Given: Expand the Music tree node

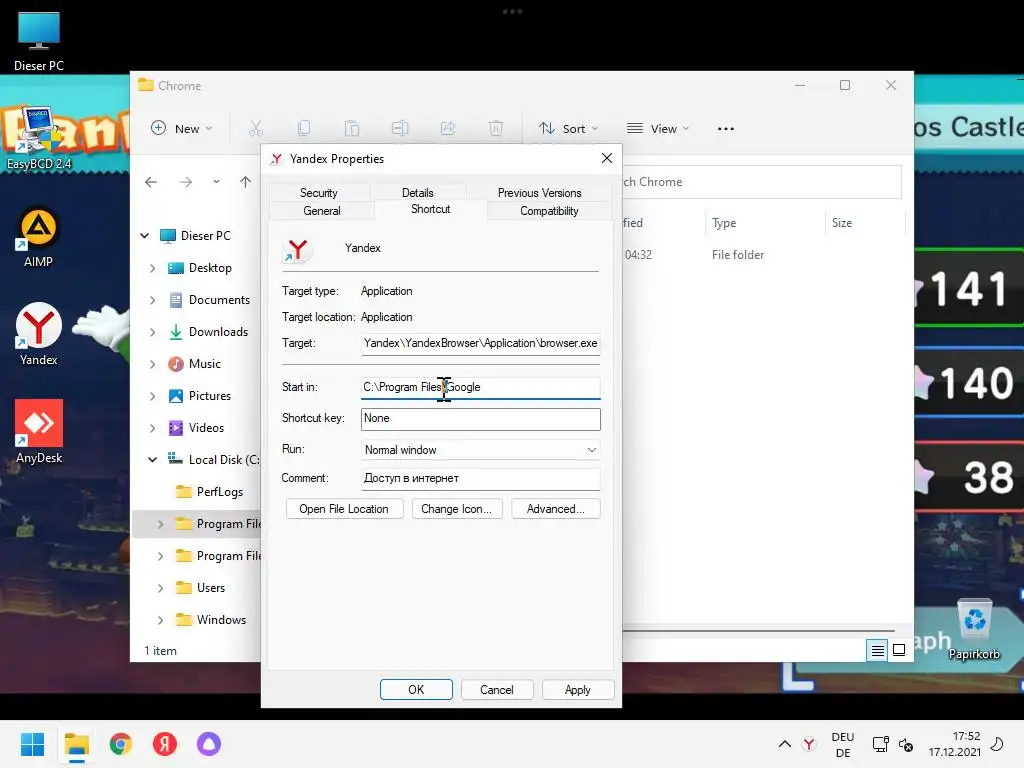Looking at the screenshot, I should [x=153, y=364].
